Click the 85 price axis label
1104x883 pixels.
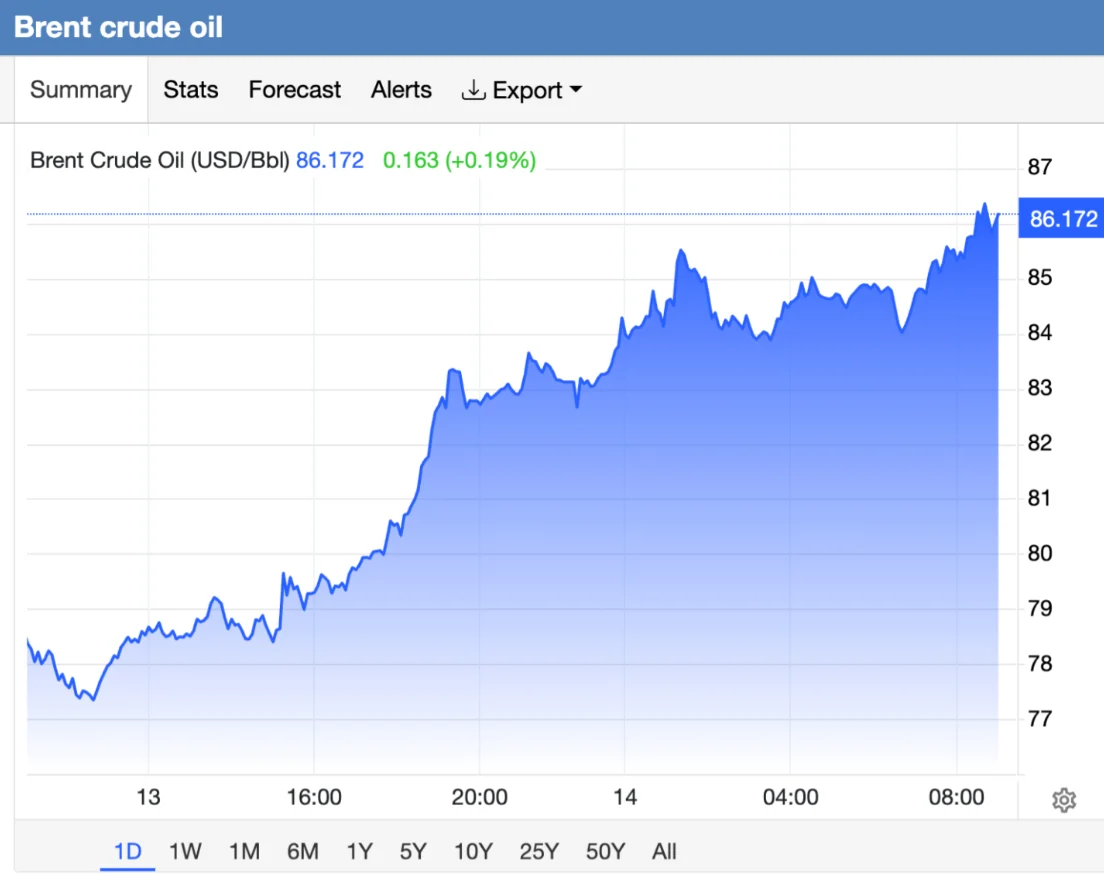[1040, 277]
